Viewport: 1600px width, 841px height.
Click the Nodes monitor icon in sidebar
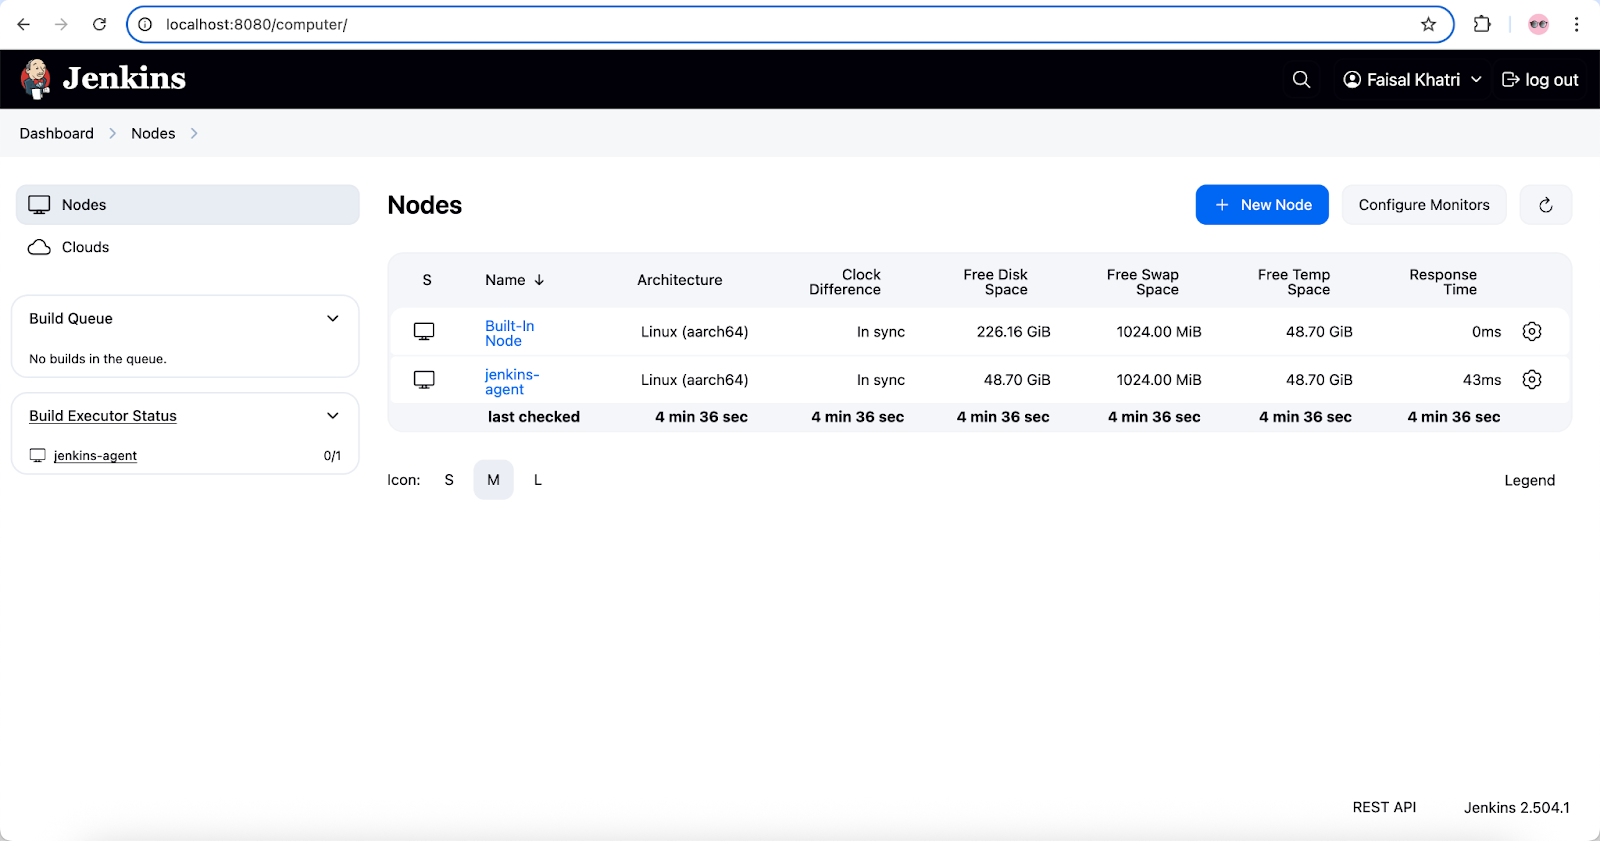tap(39, 205)
